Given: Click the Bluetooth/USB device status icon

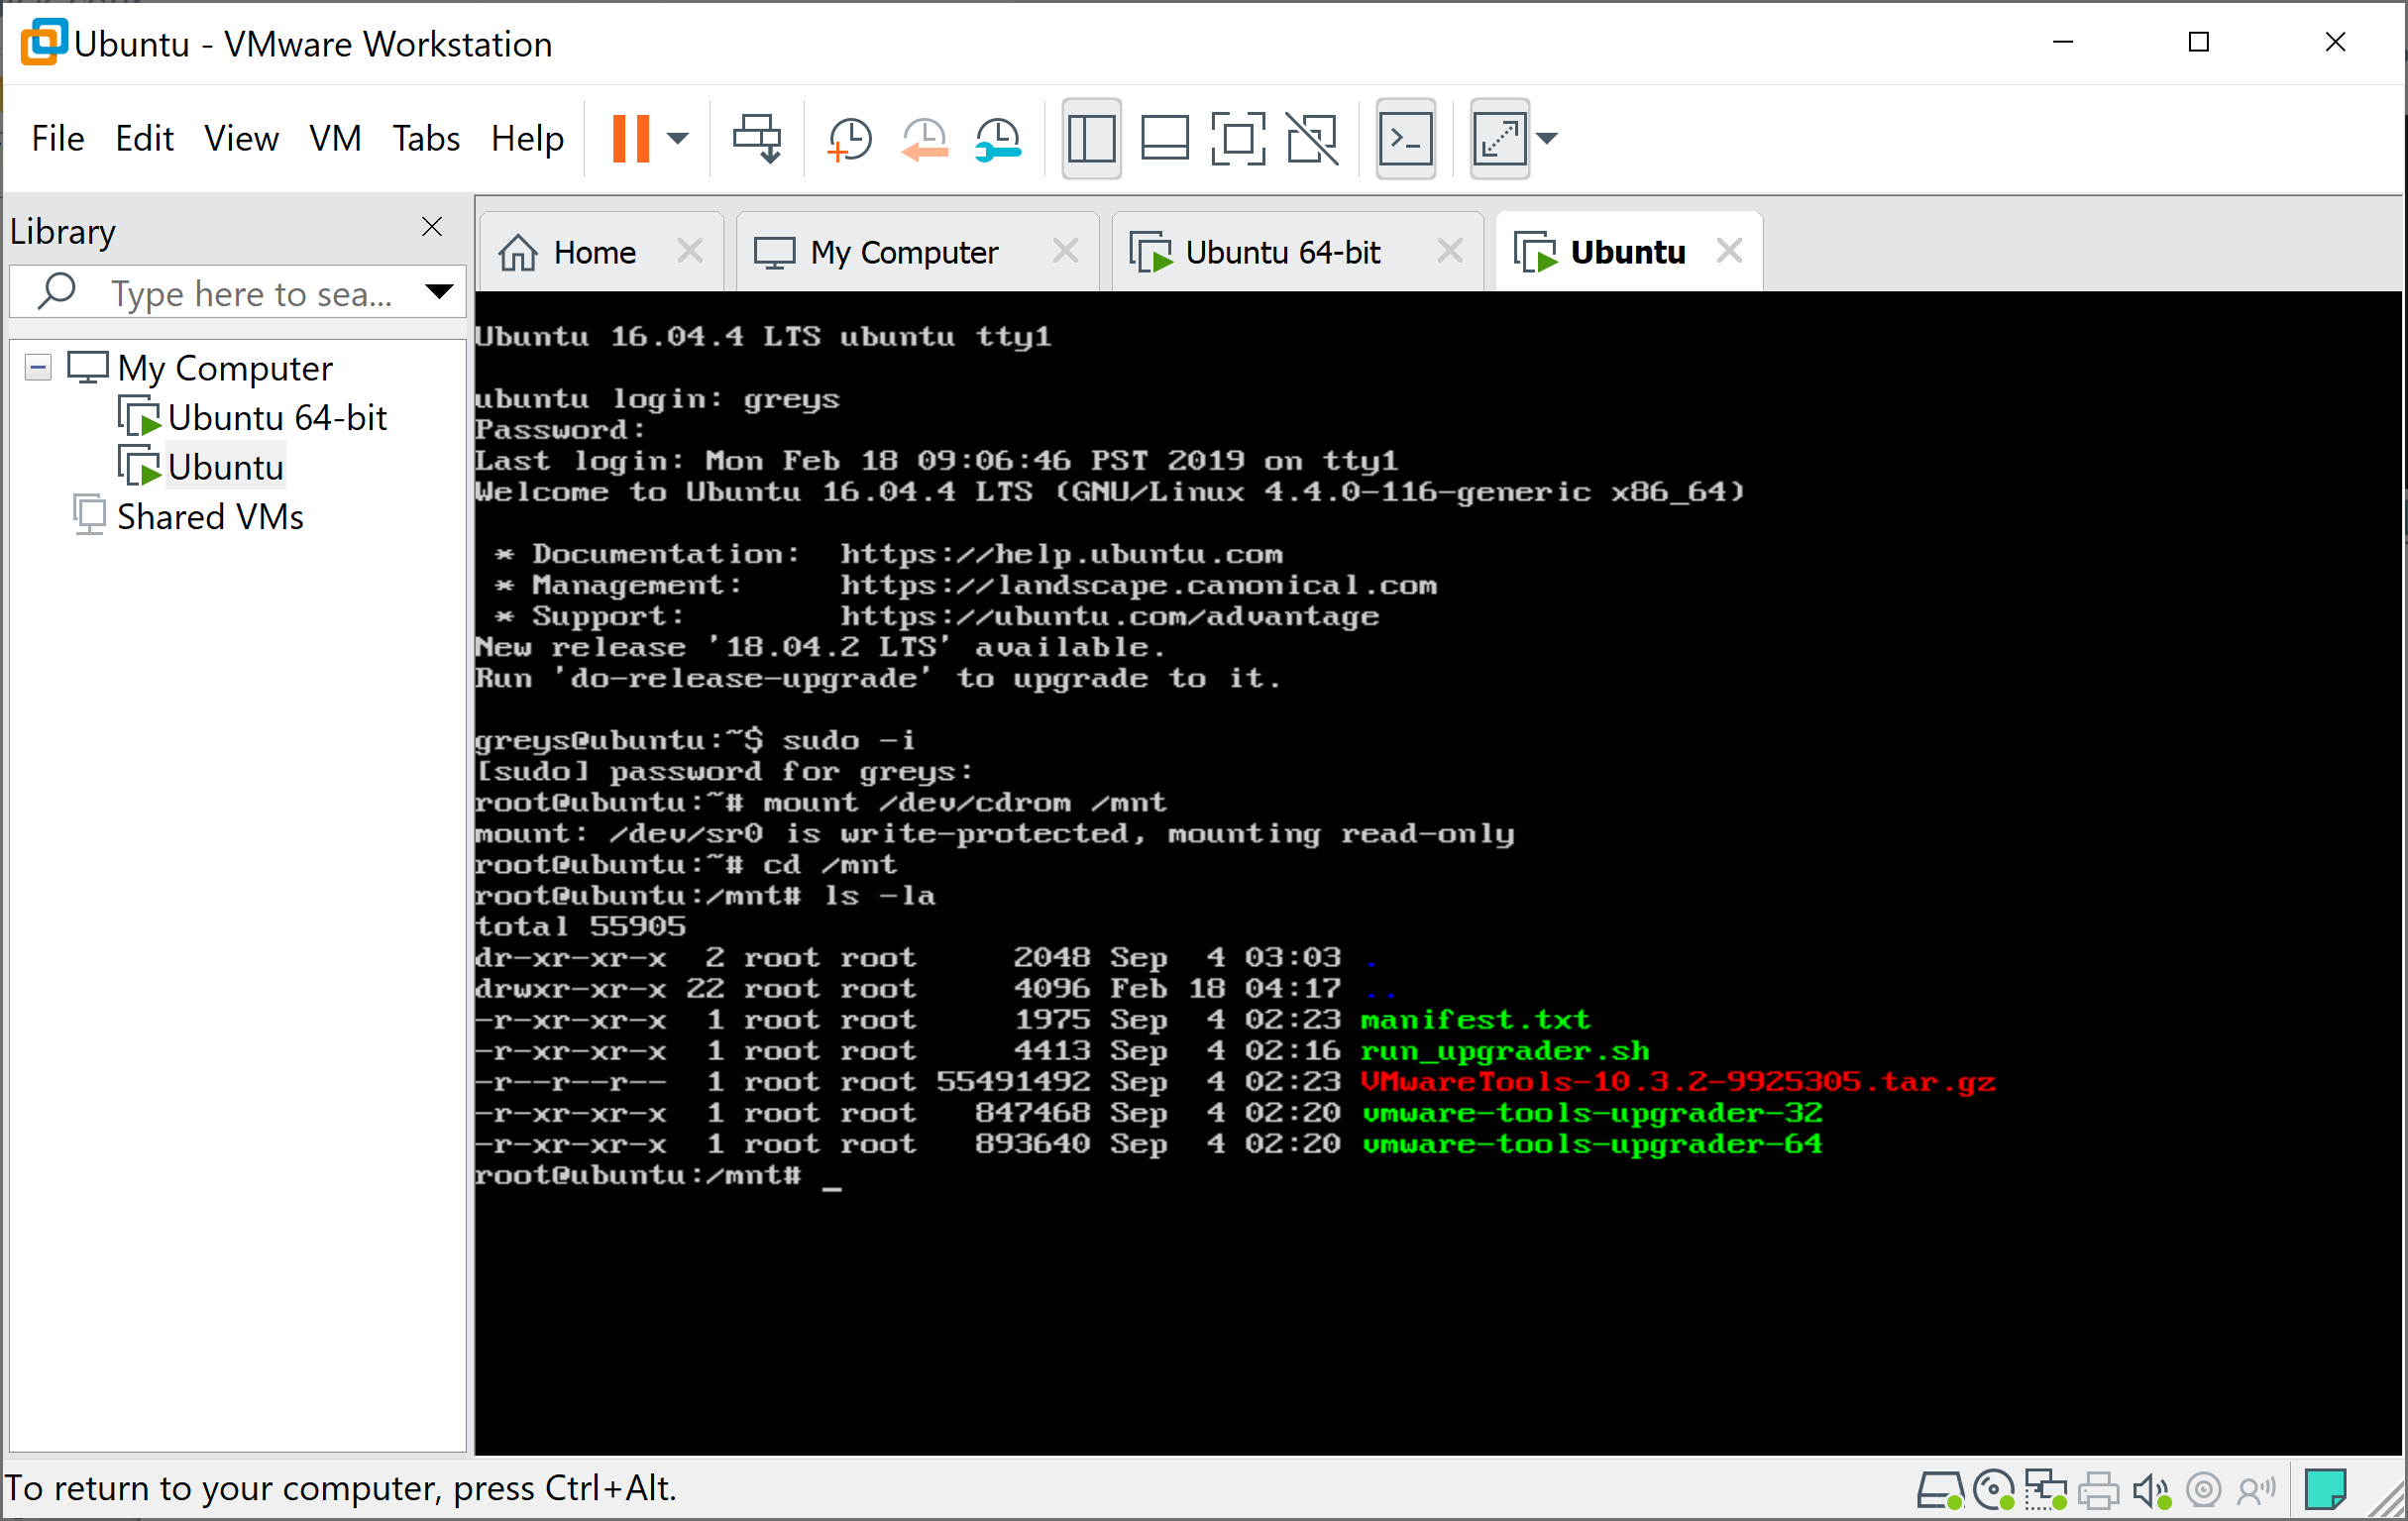Looking at the screenshot, I should pos(2256,1490).
